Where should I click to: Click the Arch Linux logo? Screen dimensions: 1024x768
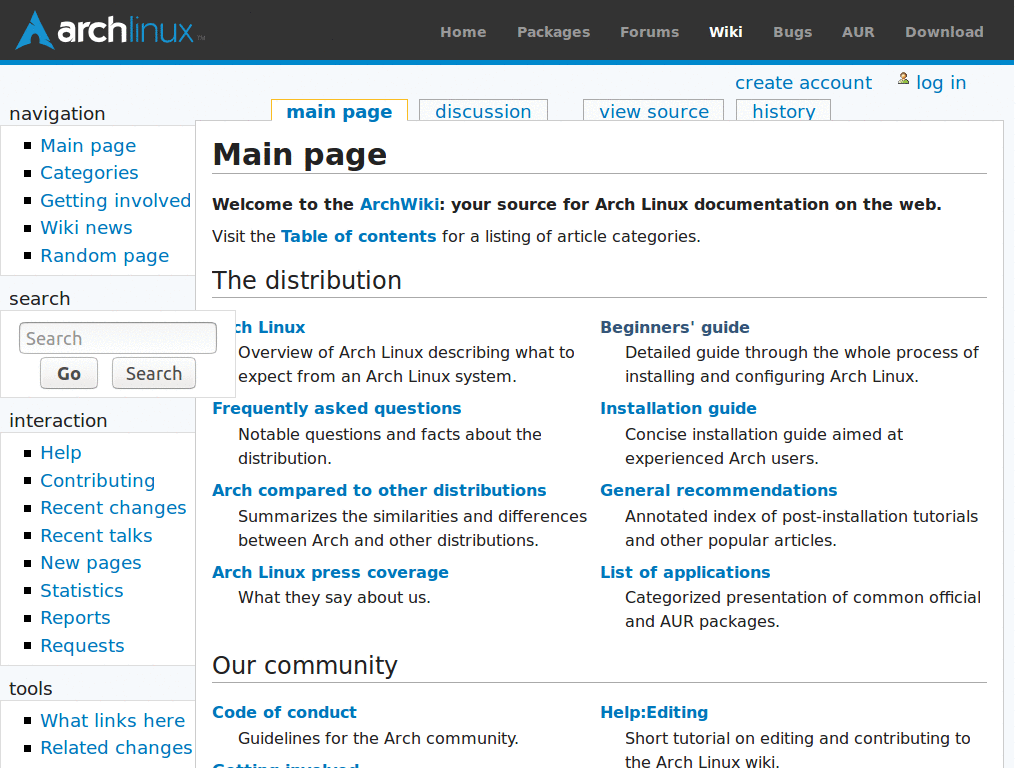[x=110, y=31]
